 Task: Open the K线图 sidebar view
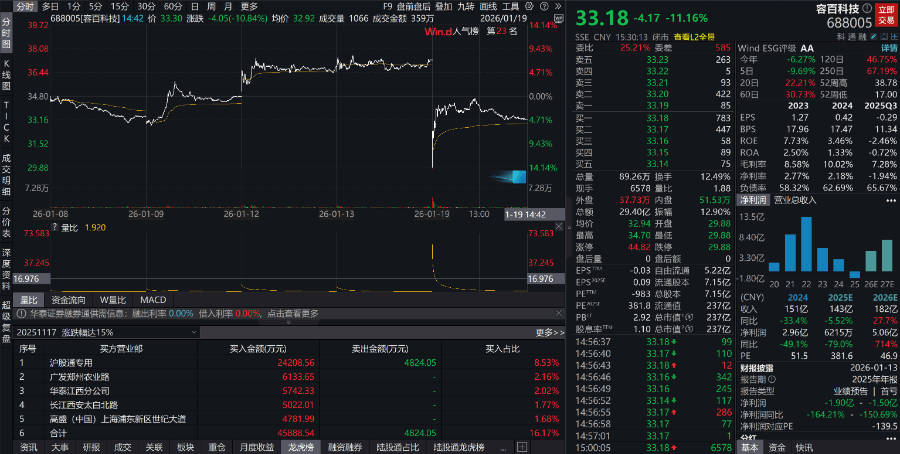(6, 75)
